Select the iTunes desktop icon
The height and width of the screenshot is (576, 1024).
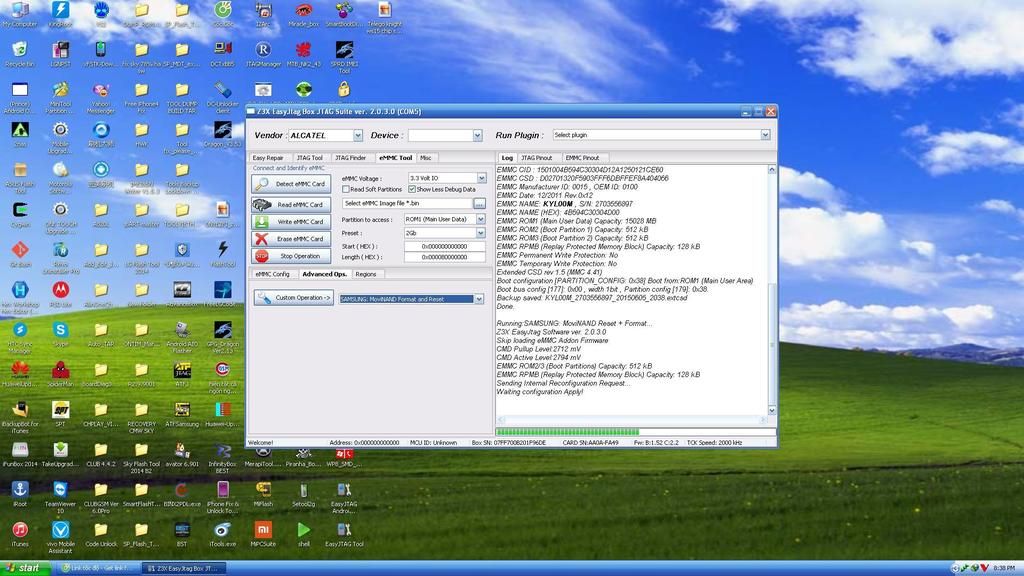click(20, 534)
